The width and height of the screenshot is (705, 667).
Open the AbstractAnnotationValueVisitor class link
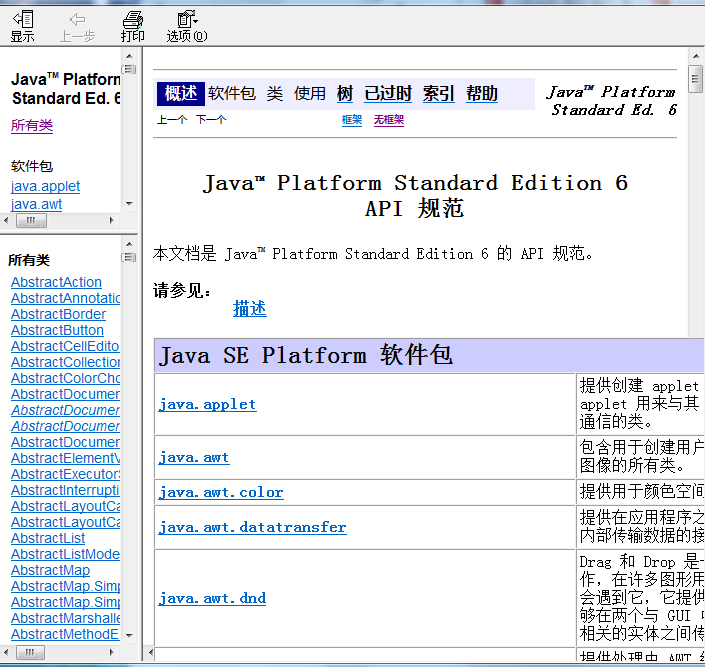(x=65, y=298)
